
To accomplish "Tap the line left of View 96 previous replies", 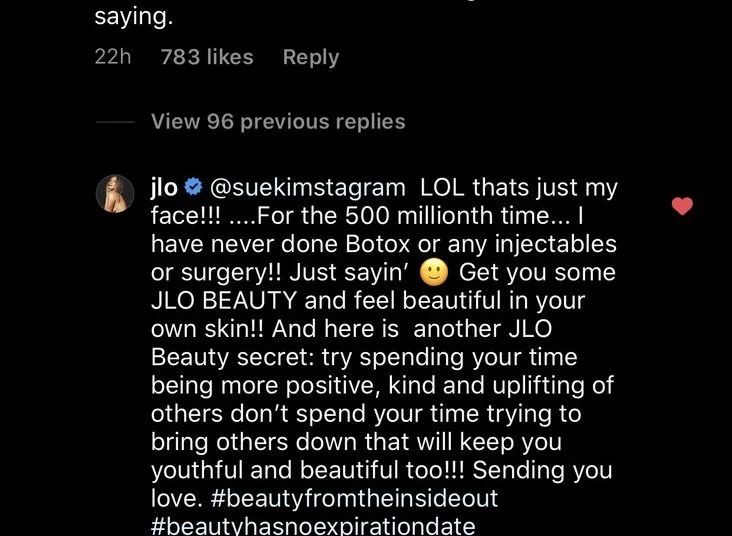I will [x=115, y=122].
